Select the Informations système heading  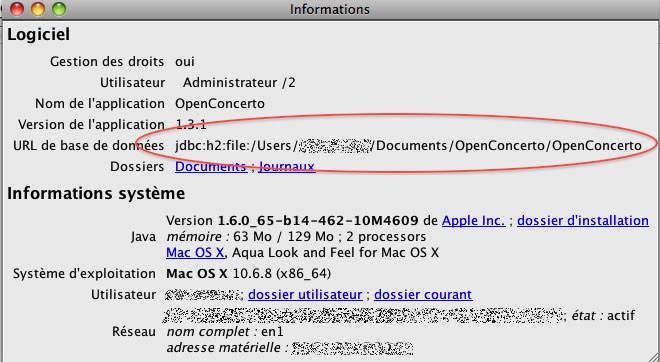[96, 193]
